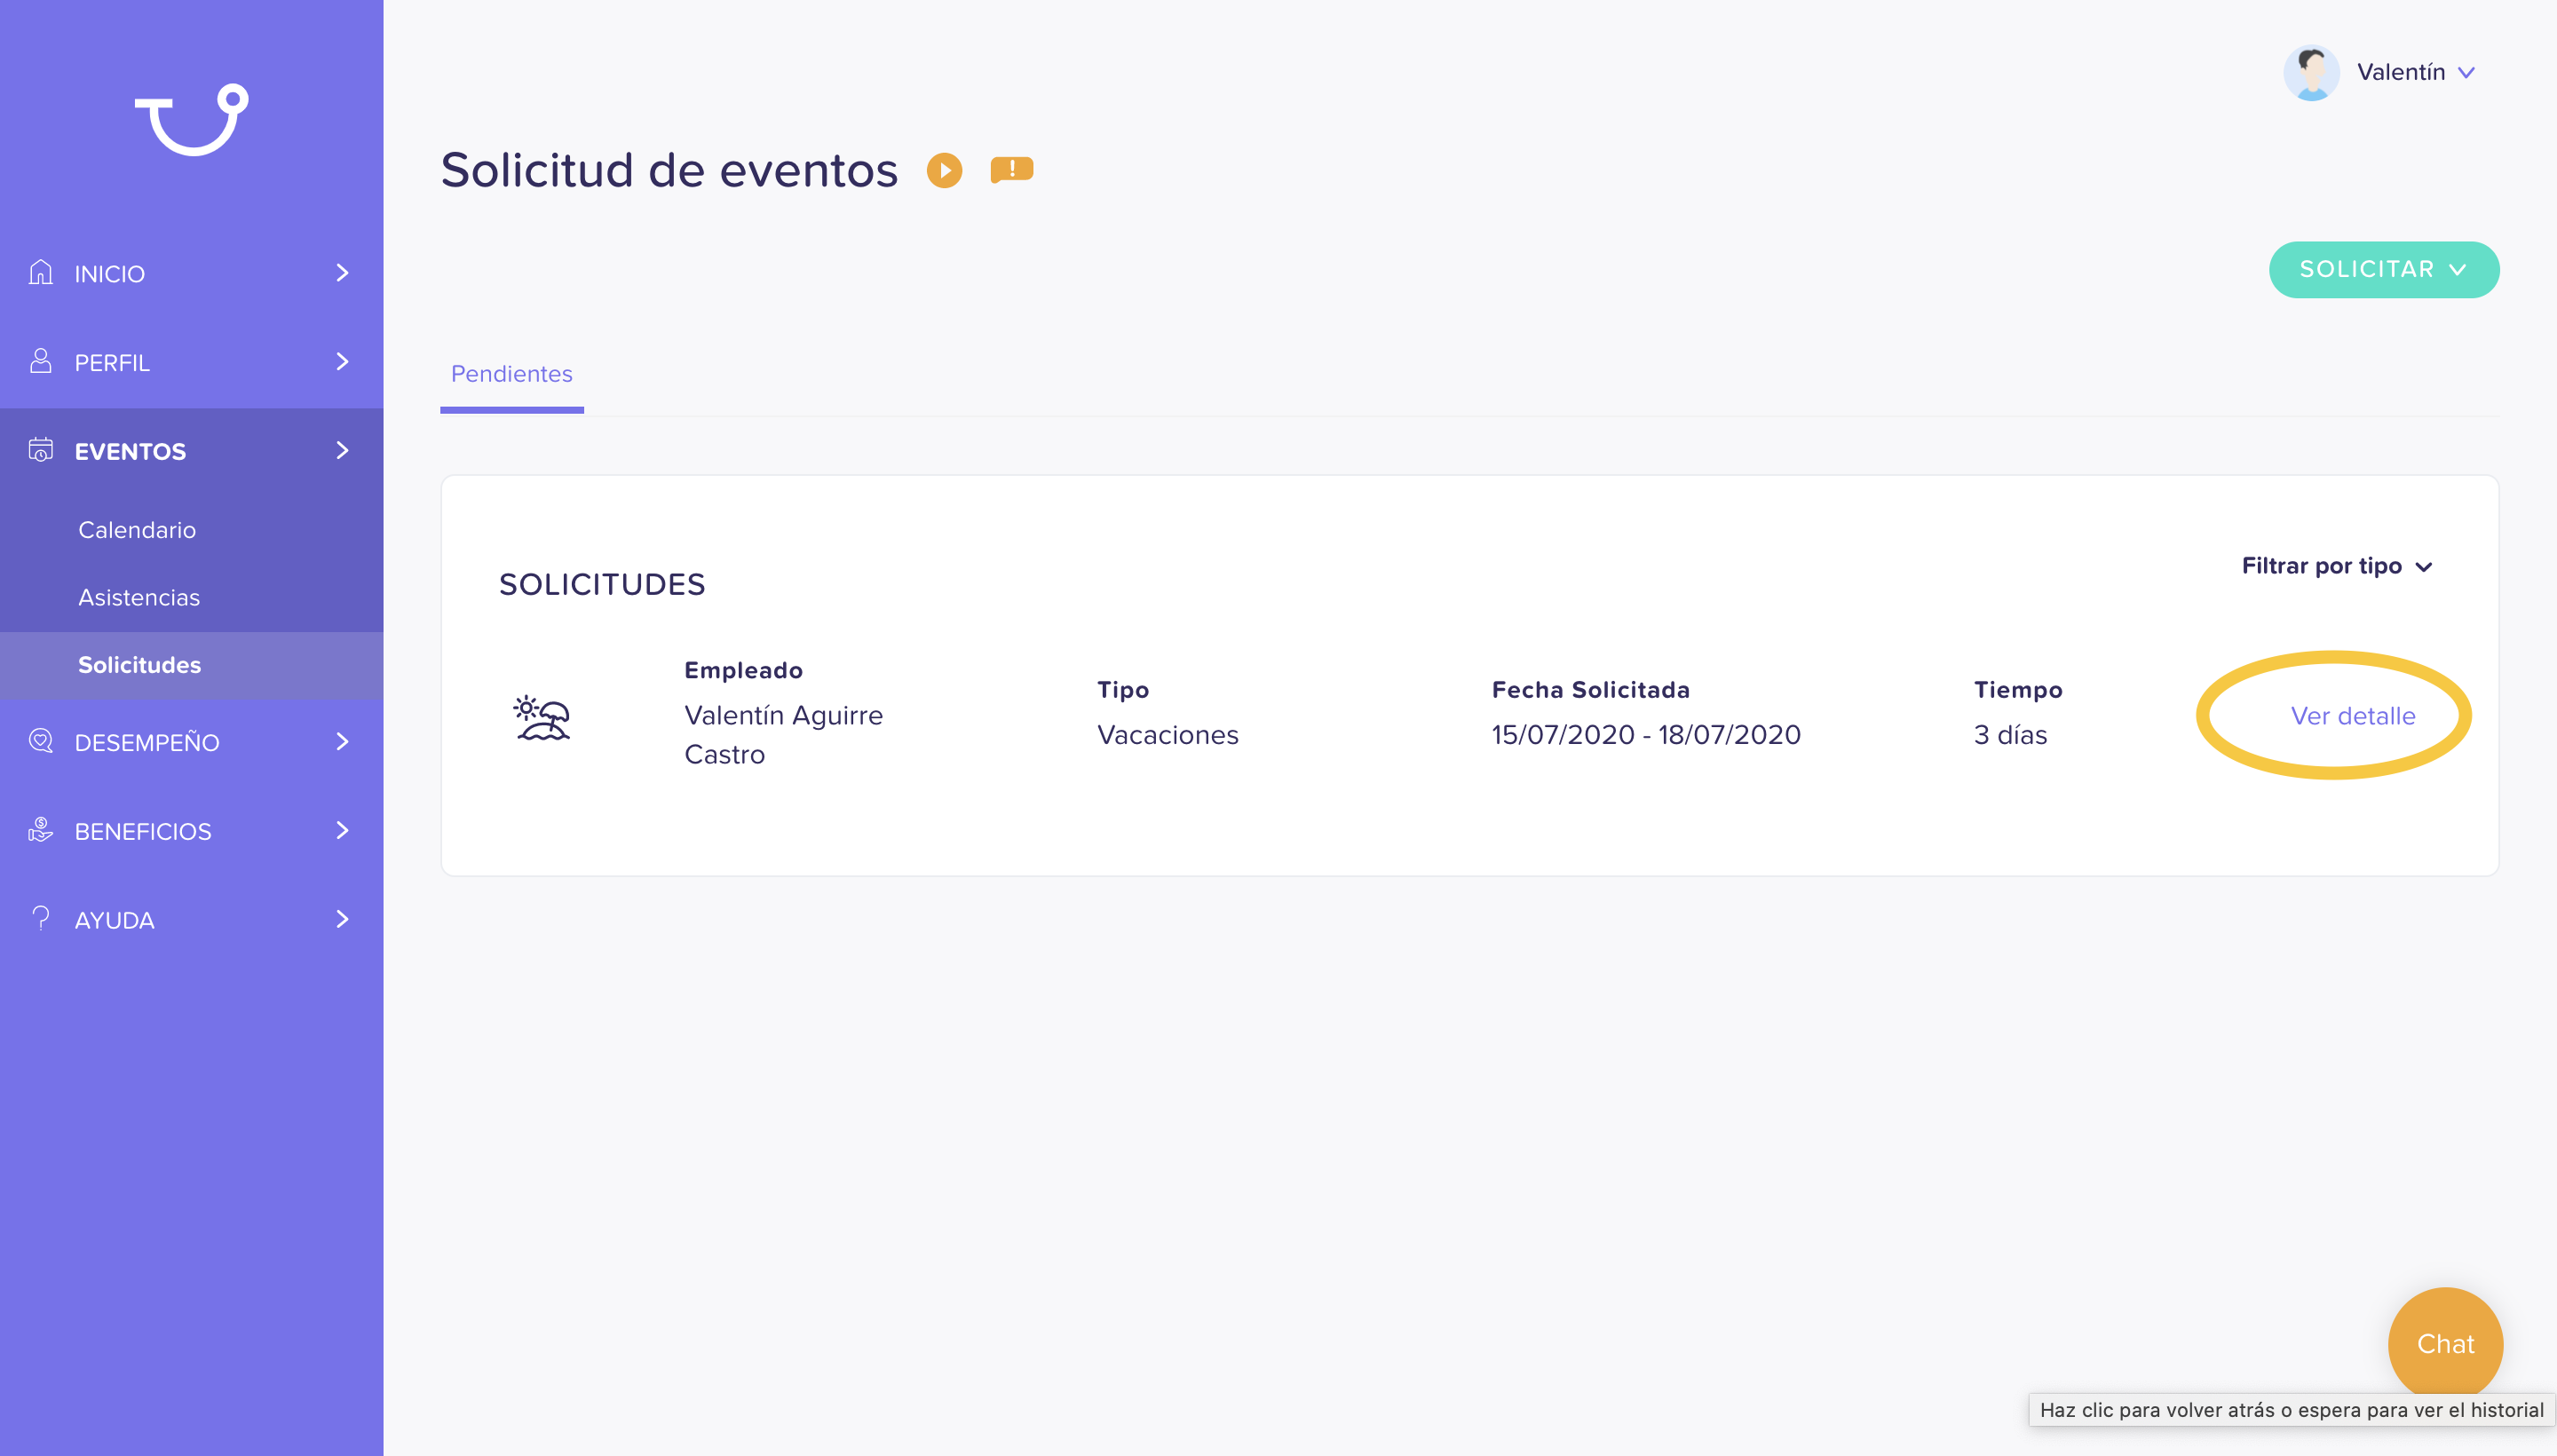Click the Tiempo column header

(x=2017, y=690)
